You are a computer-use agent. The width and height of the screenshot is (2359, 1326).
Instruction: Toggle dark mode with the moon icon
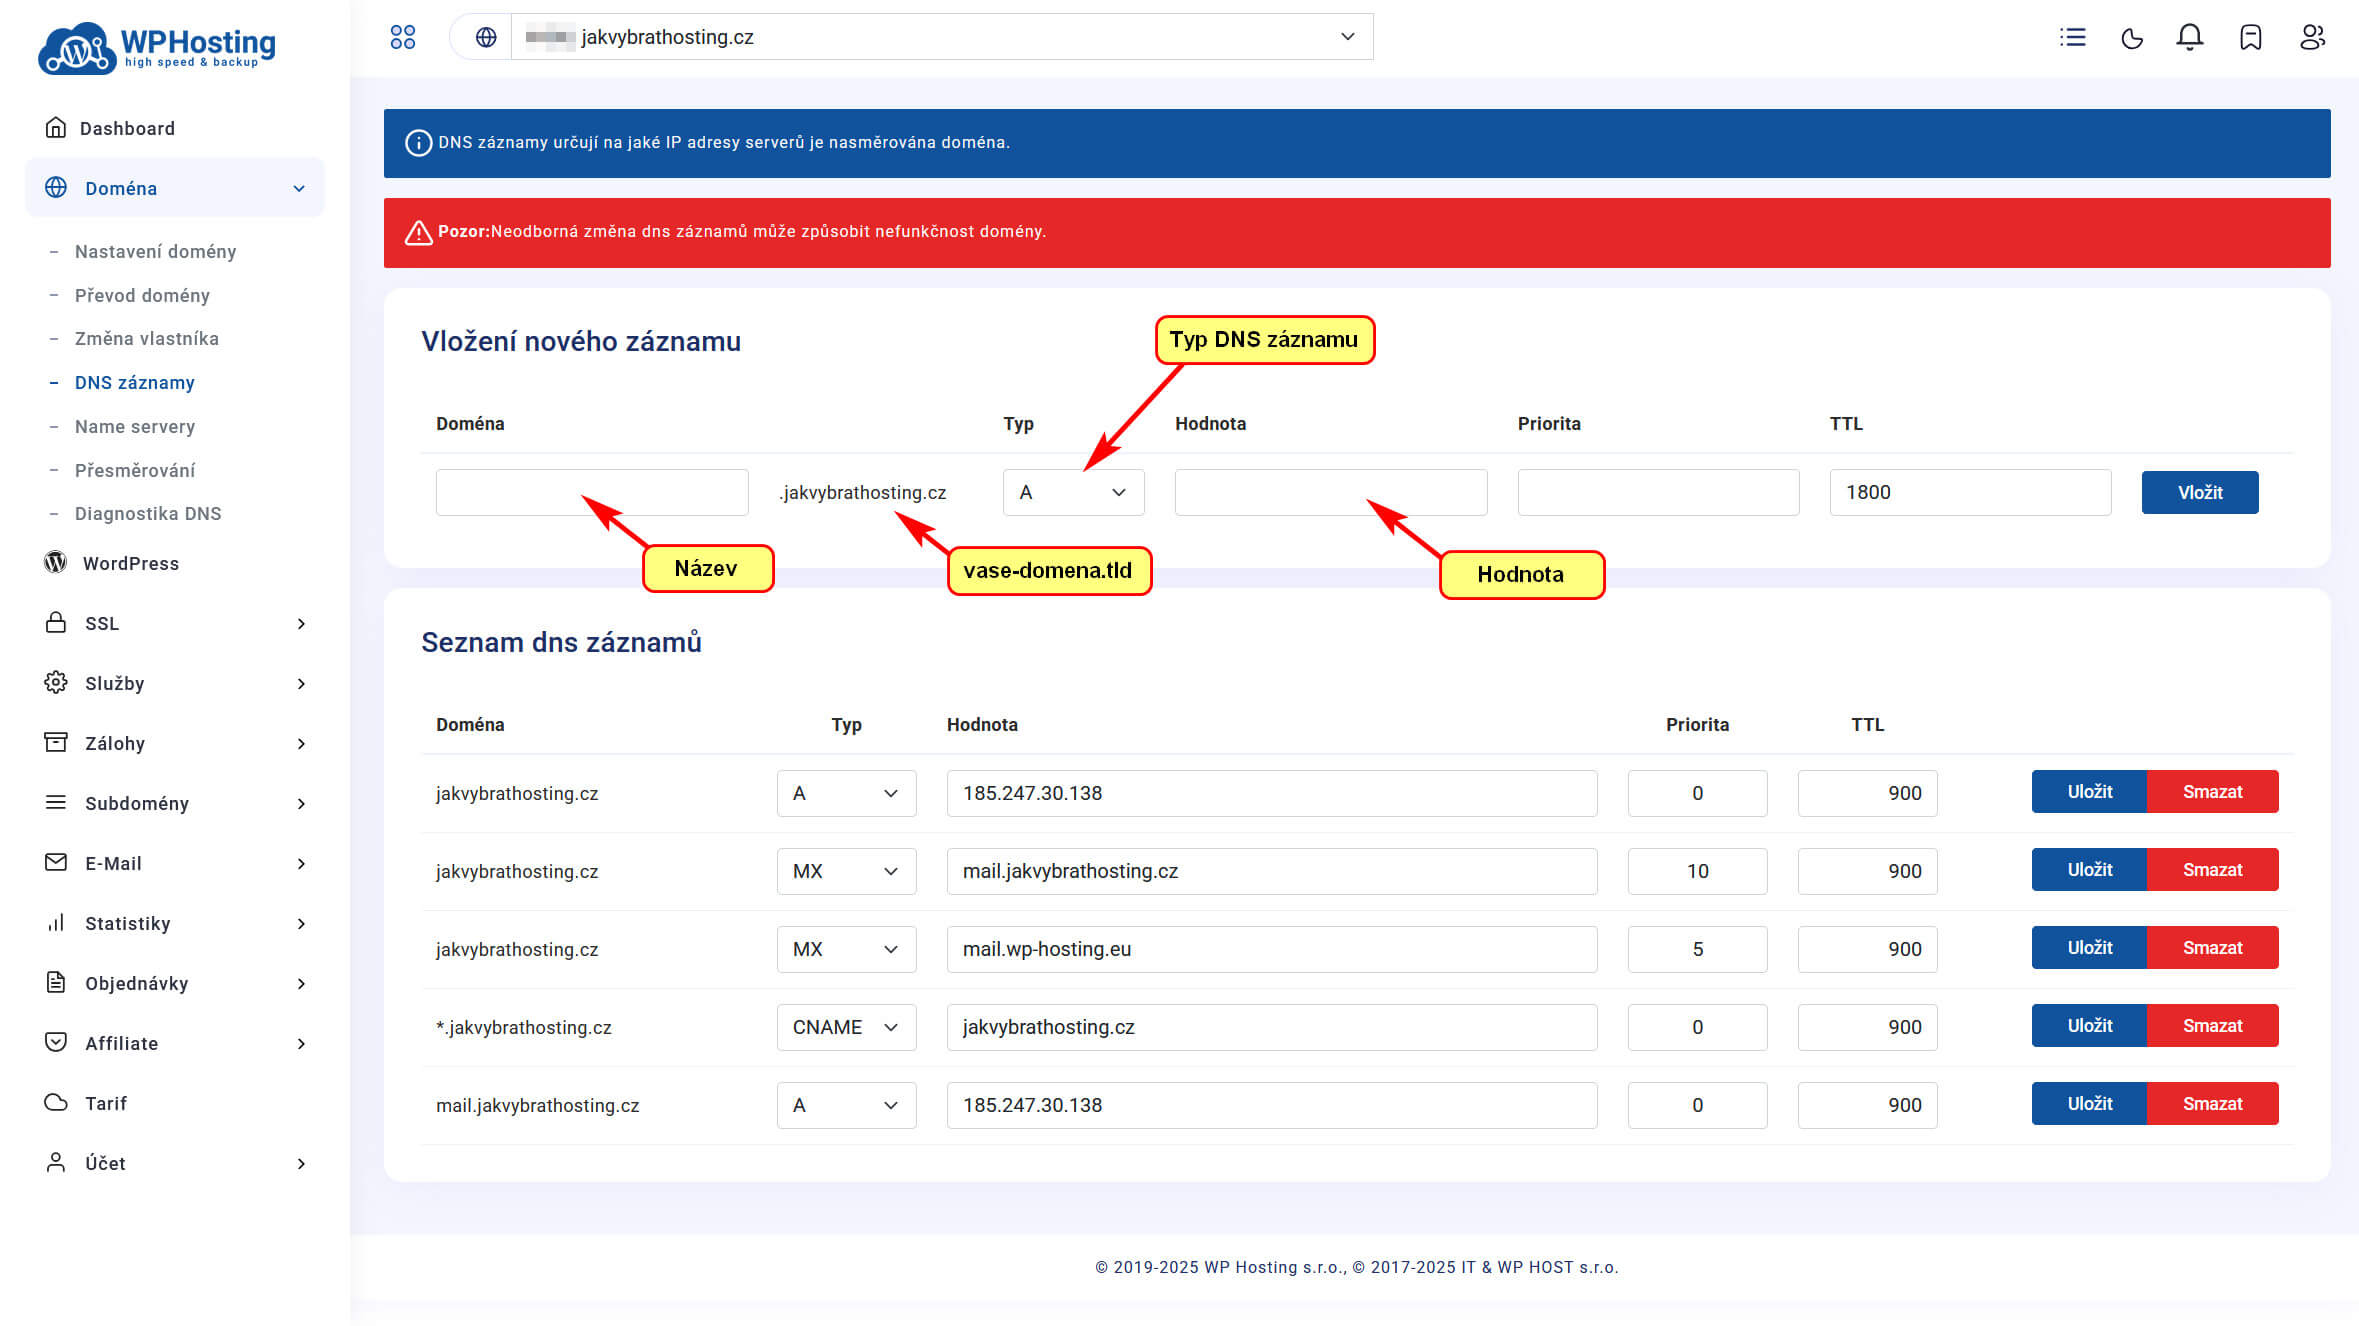pos(2131,38)
